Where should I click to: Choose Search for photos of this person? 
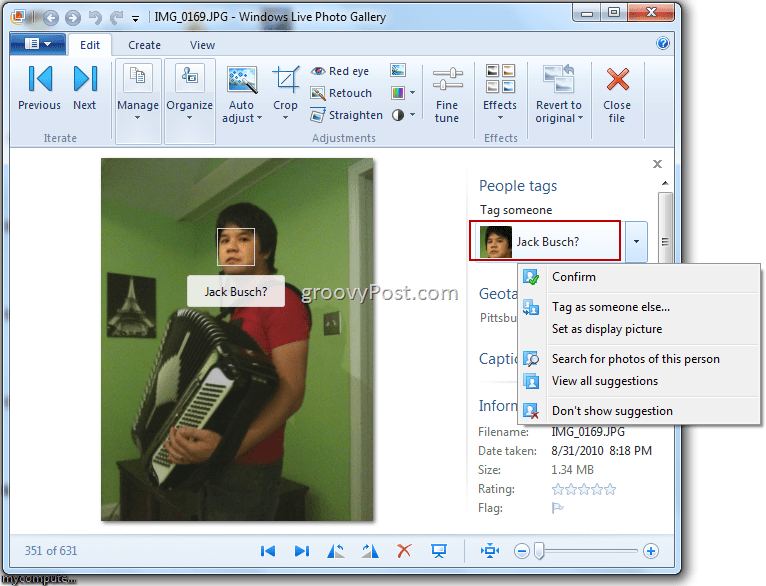(638, 359)
